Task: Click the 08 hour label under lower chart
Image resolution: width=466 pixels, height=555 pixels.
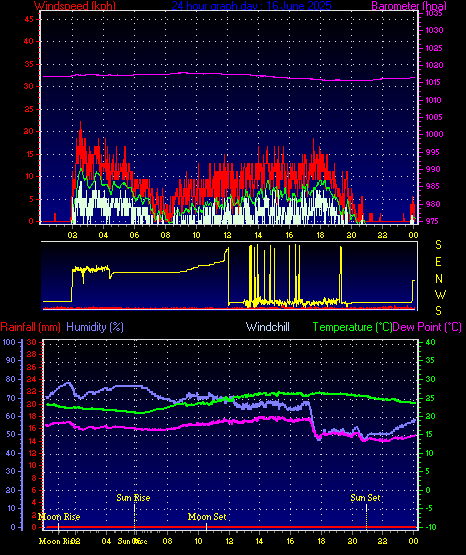Action: [x=167, y=541]
